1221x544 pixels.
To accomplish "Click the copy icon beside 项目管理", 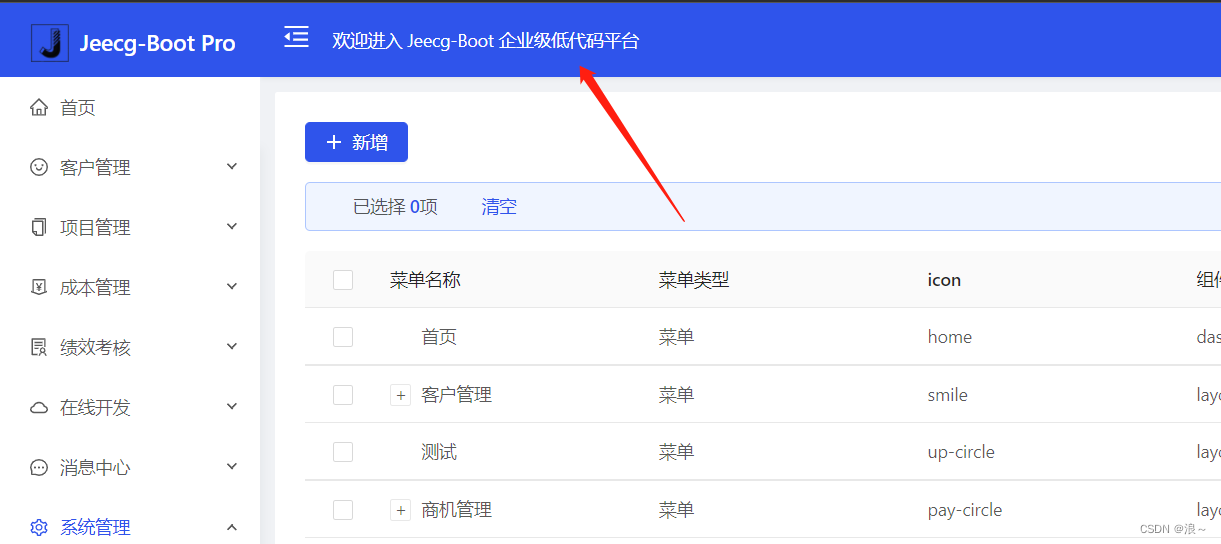I will (x=39, y=227).
